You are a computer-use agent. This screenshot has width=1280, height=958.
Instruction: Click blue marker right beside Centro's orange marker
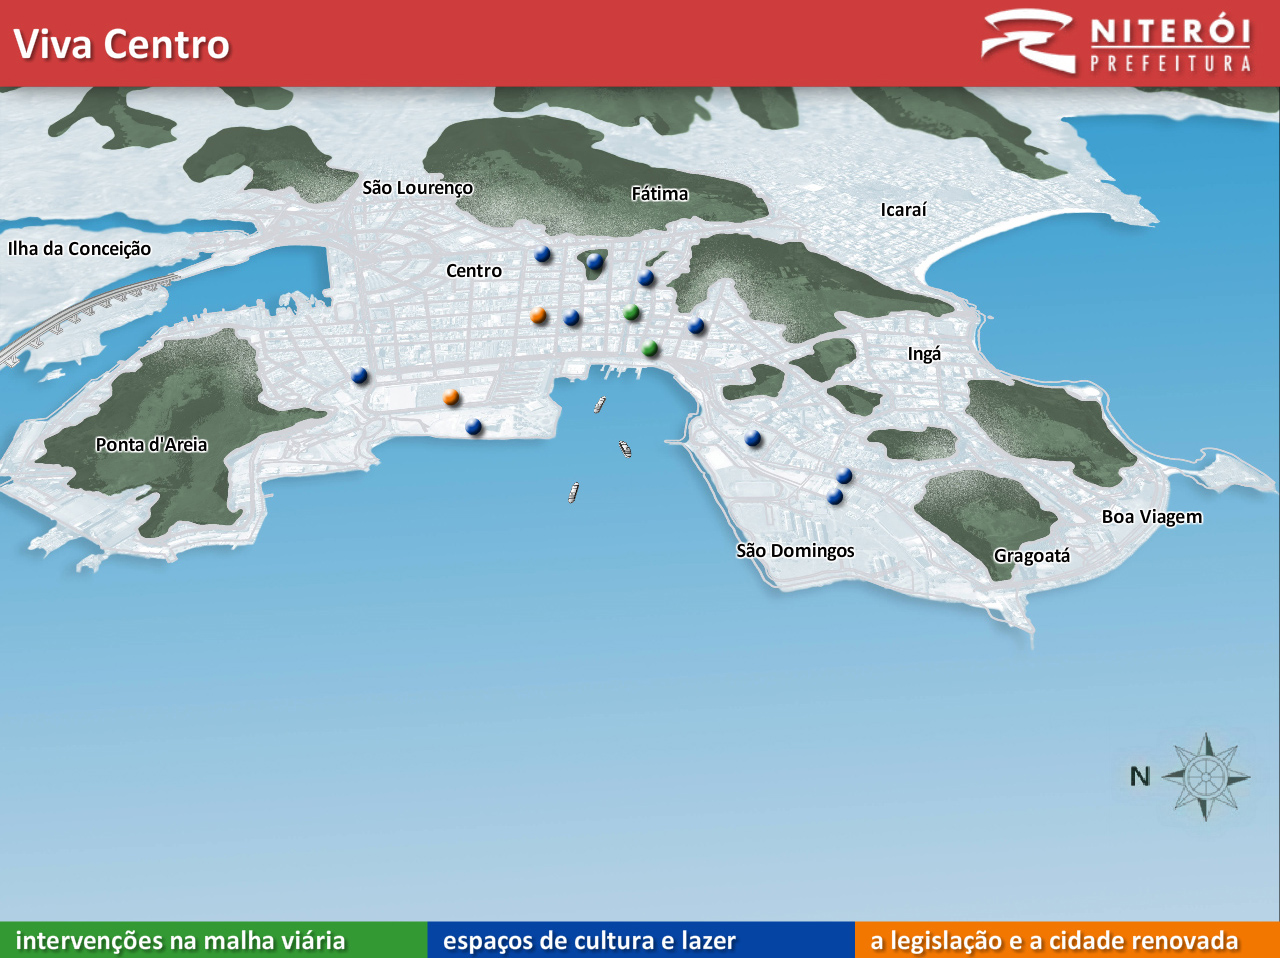pos(572,317)
